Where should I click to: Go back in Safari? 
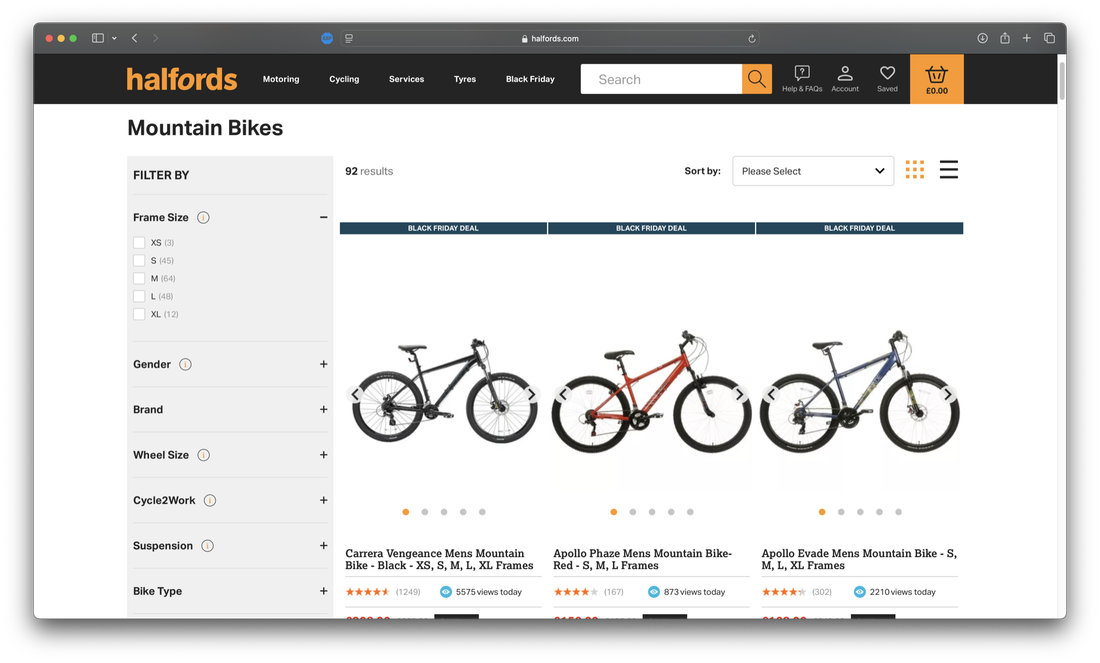point(135,38)
